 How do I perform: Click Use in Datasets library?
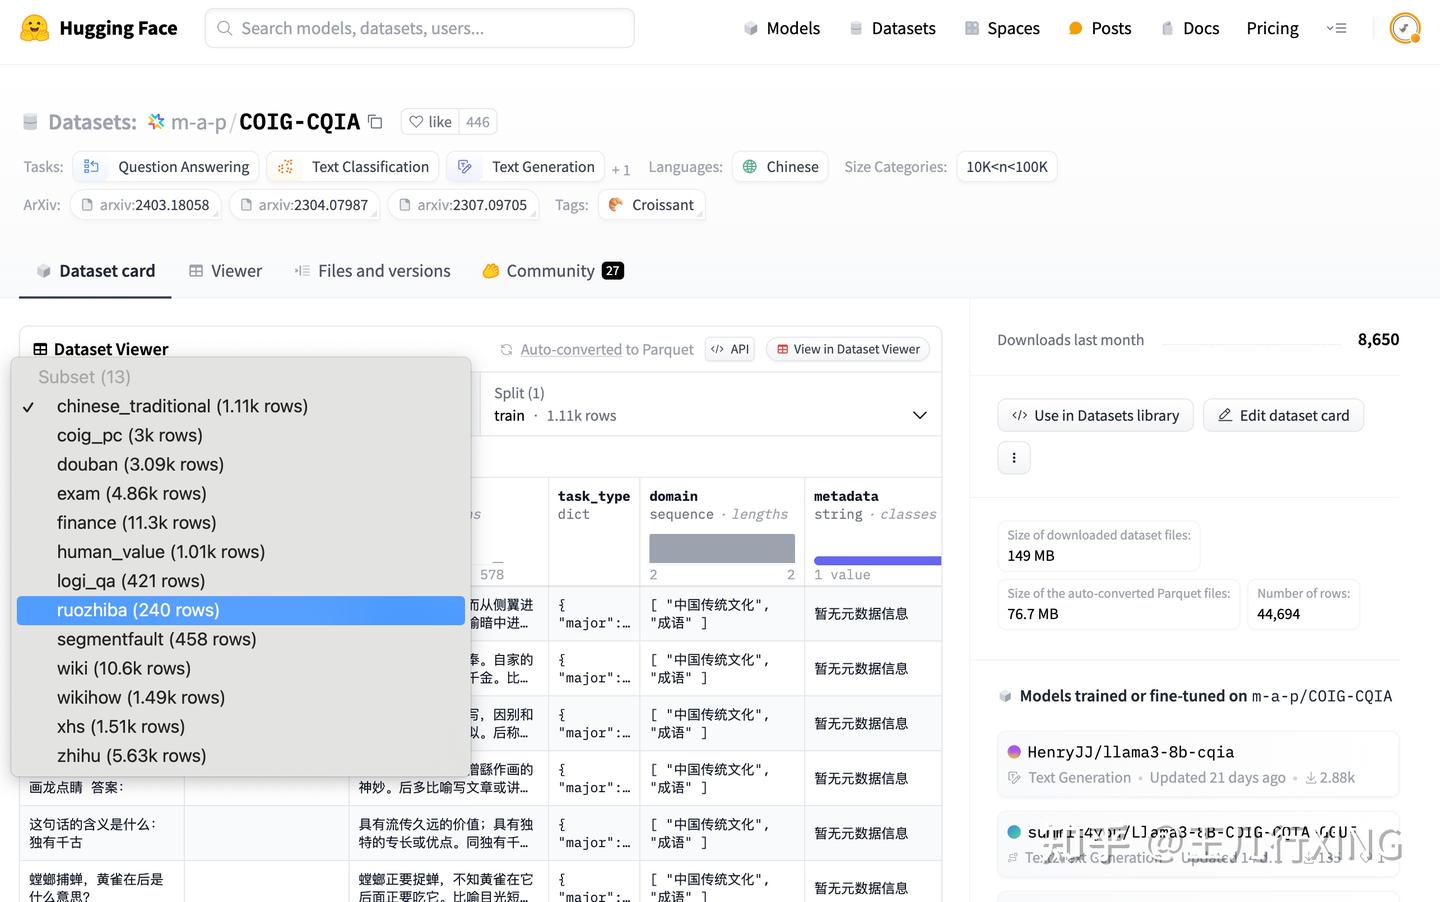pos(1095,415)
